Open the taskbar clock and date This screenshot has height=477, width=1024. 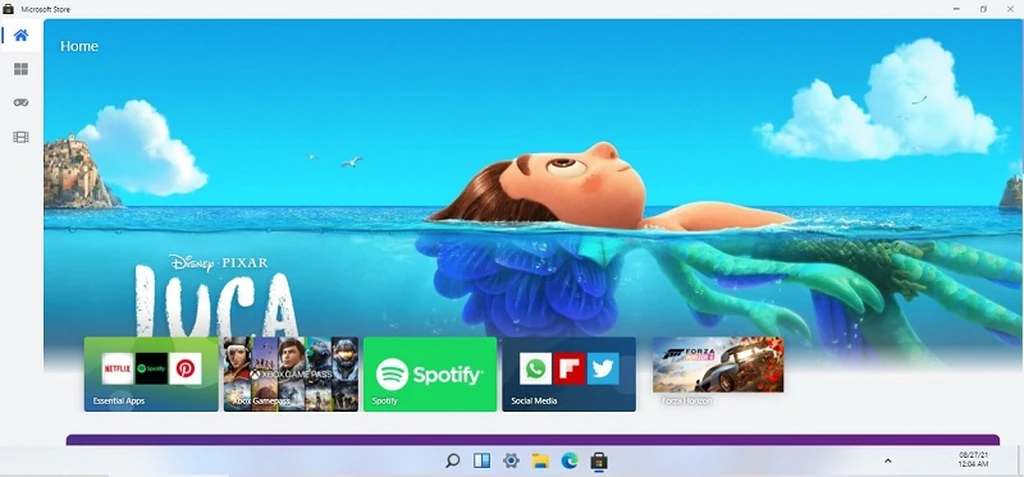pos(973,459)
